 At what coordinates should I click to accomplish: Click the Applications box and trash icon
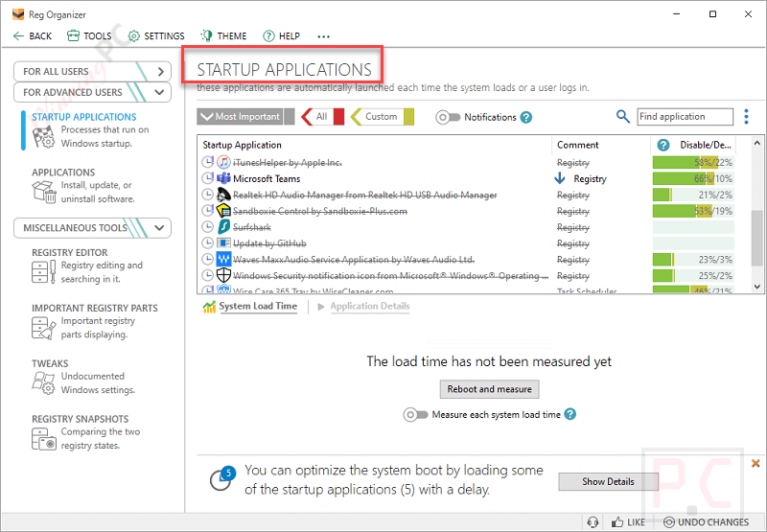coord(44,192)
